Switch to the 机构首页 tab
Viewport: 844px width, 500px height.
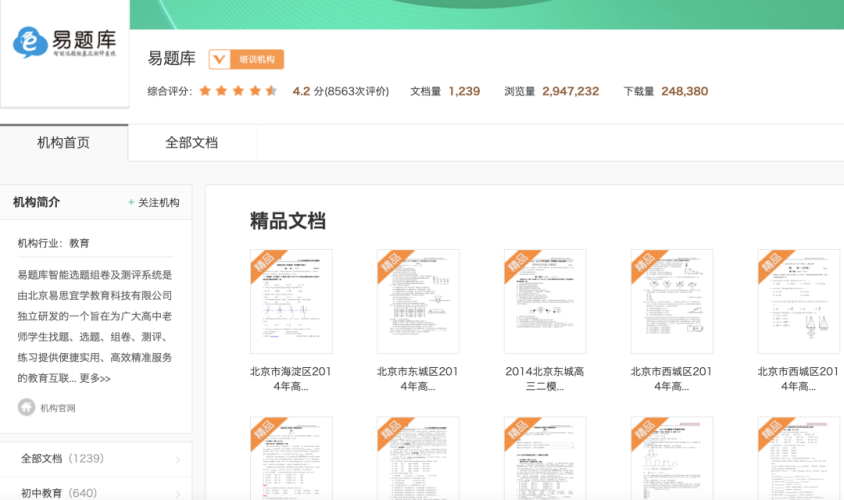tap(64, 143)
